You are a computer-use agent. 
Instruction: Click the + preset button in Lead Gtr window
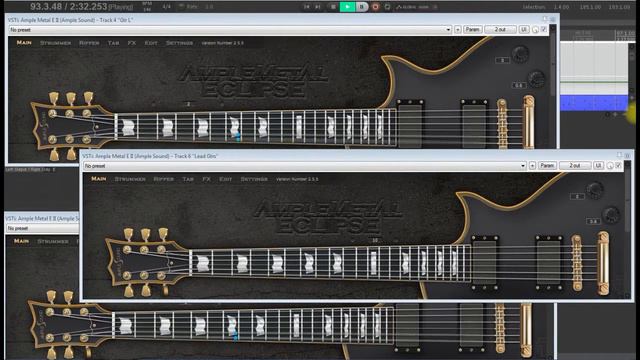532,166
